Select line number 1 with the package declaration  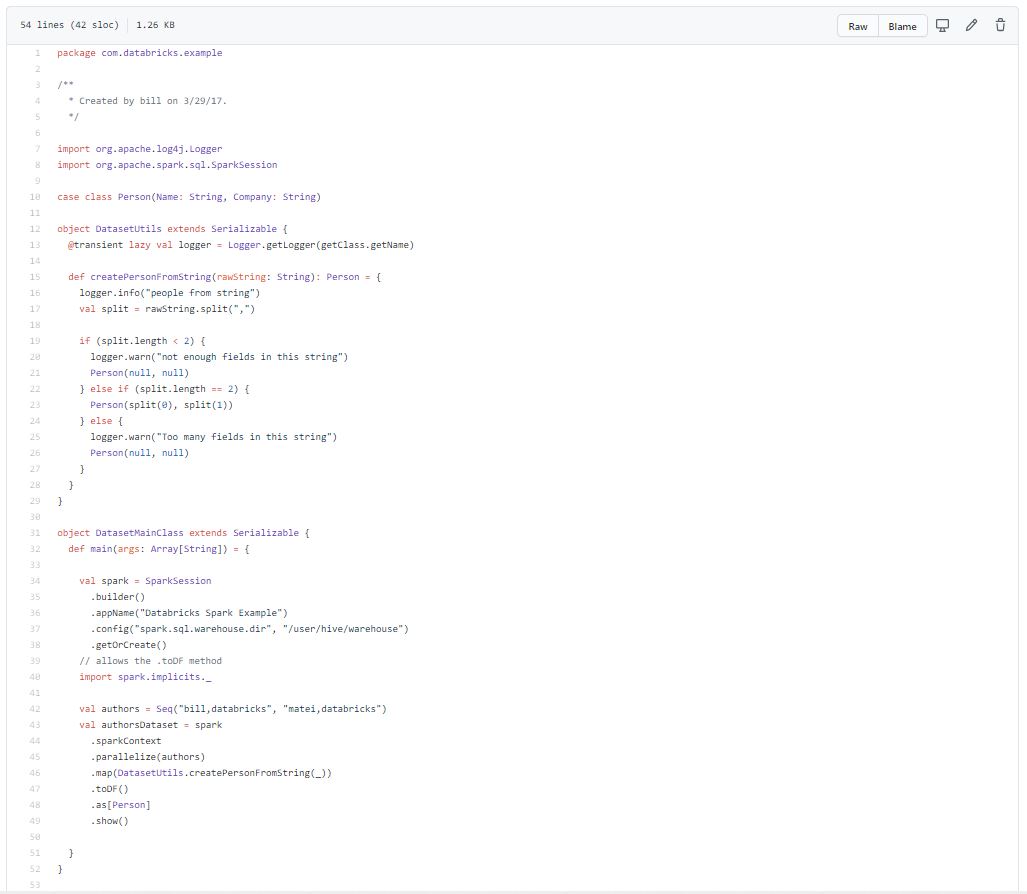[x=37, y=52]
